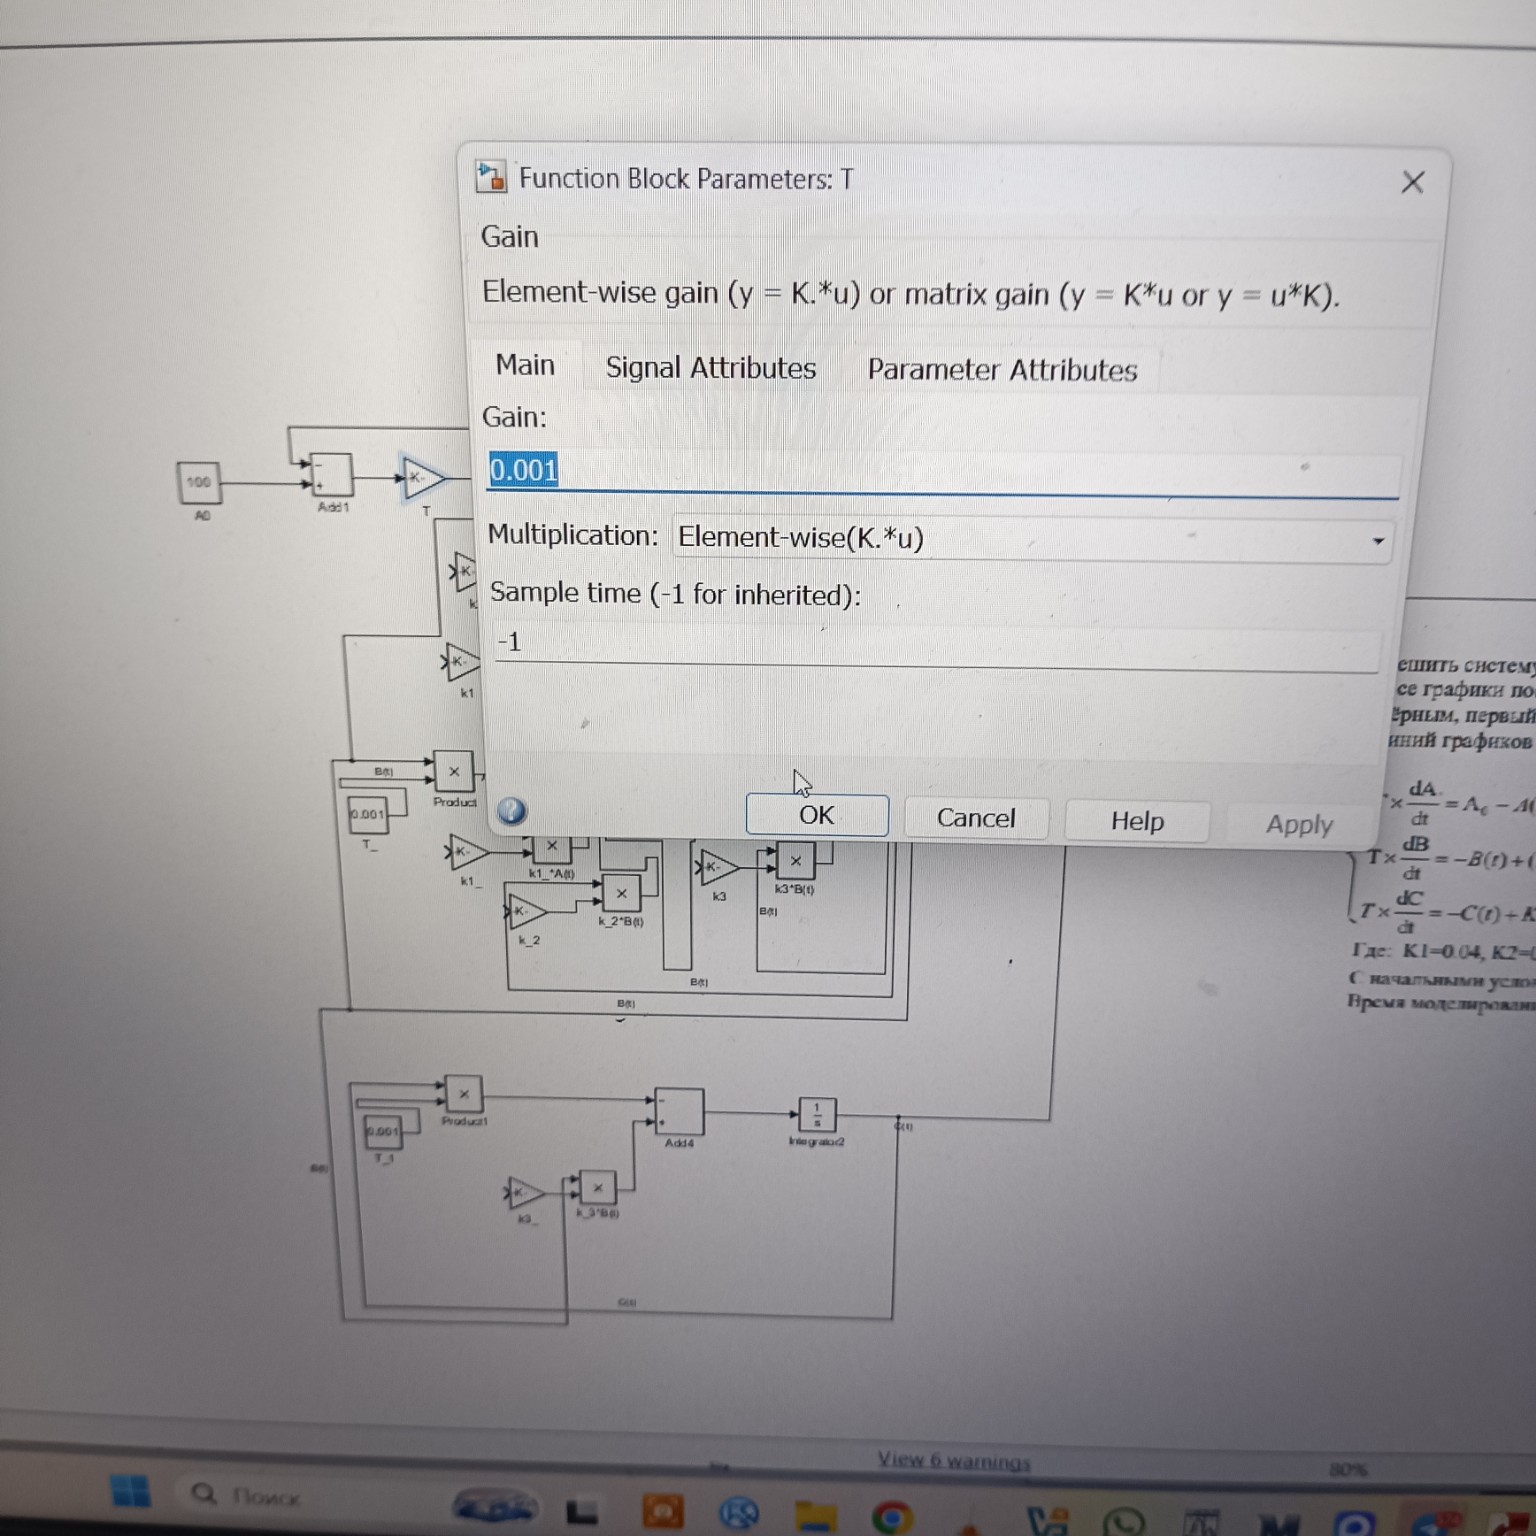The height and width of the screenshot is (1536, 1536).
Task: Select the Main tab
Action: [525, 365]
